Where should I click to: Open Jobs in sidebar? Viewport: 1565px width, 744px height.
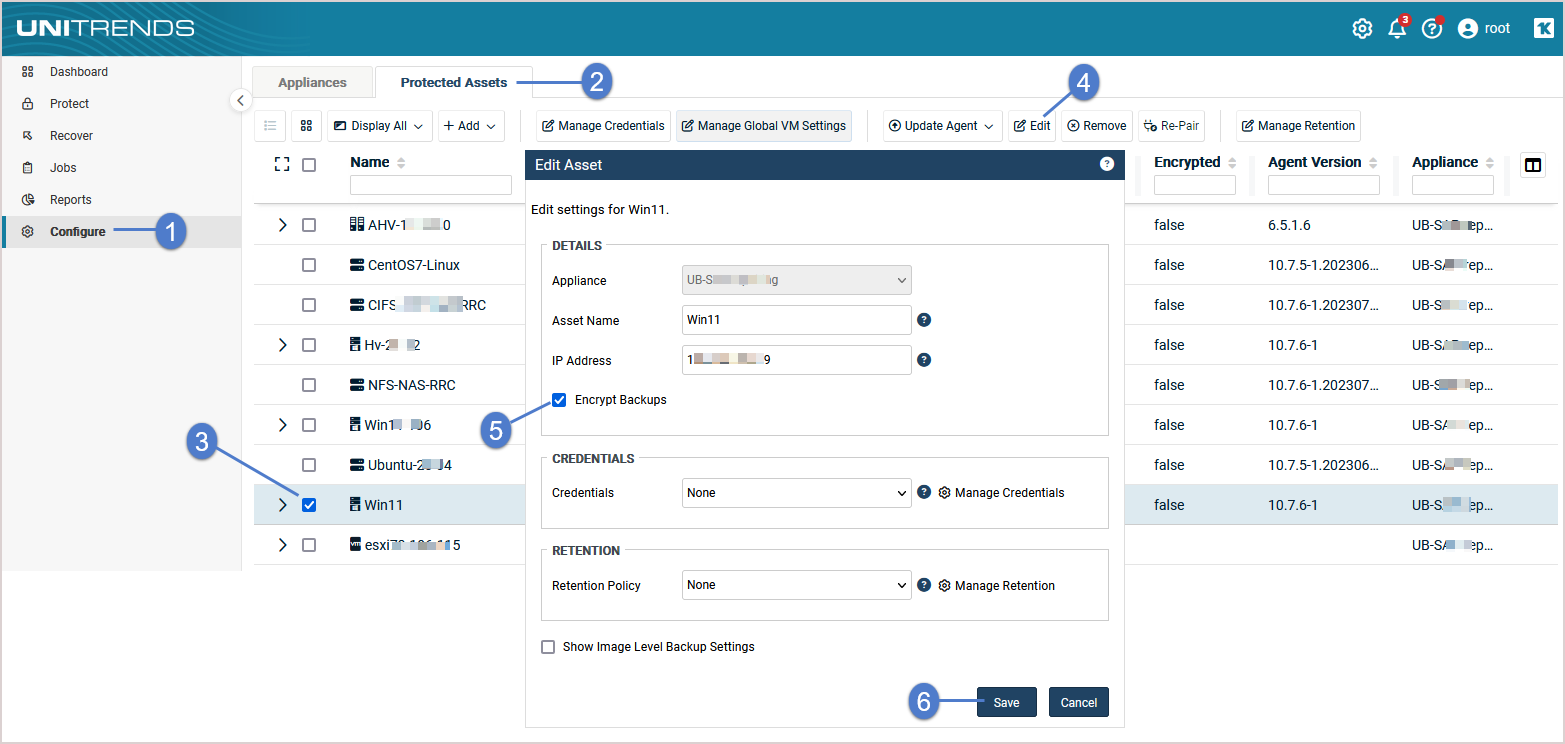(x=121, y=168)
